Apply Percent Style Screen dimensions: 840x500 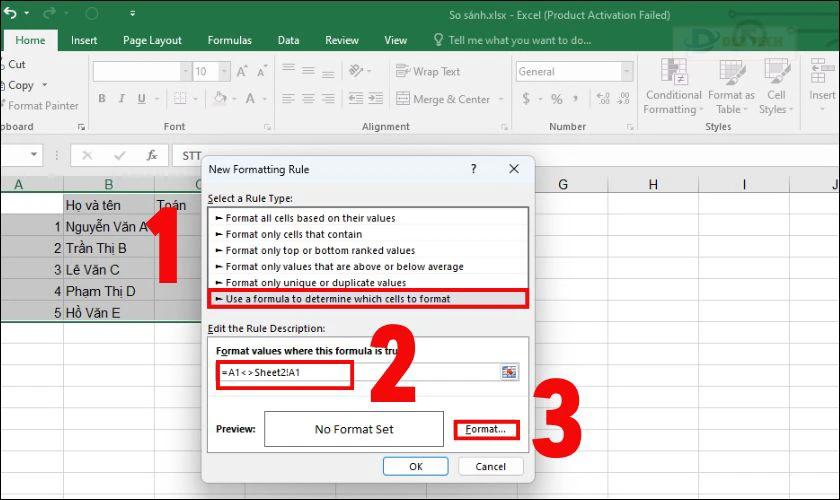click(x=557, y=99)
